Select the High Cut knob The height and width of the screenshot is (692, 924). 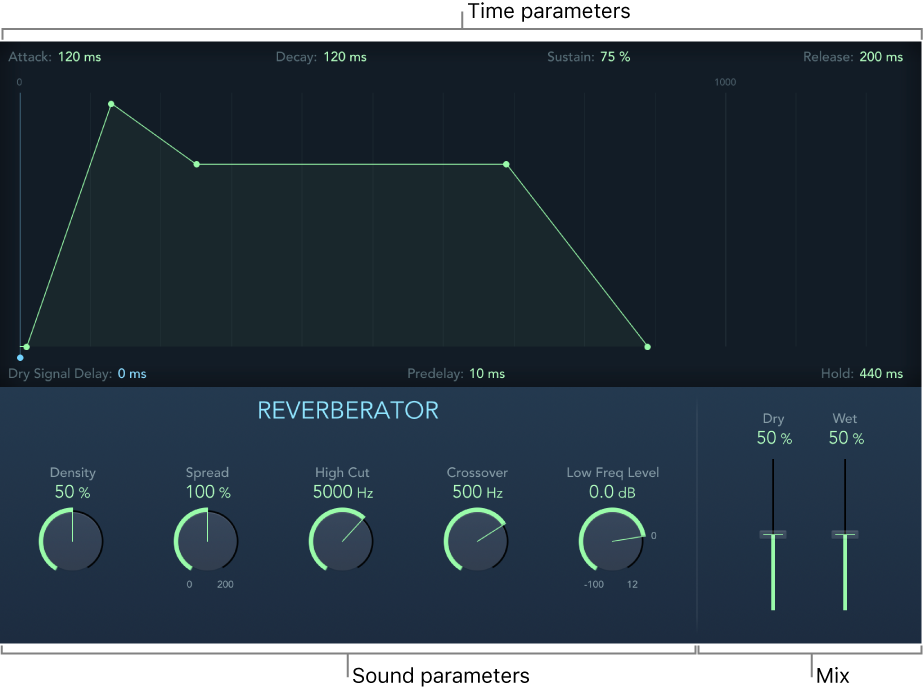click(x=341, y=540)
